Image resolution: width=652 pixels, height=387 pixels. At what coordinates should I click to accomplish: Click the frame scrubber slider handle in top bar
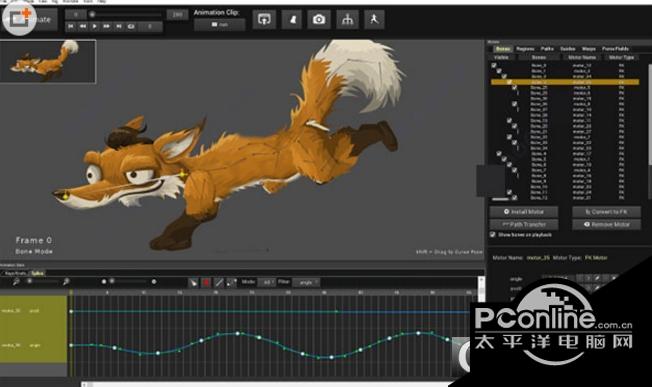click(92, 15)
